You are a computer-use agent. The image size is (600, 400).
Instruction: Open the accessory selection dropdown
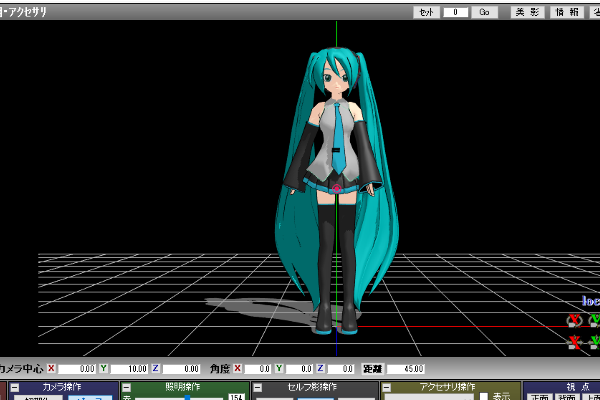point(429,397)
